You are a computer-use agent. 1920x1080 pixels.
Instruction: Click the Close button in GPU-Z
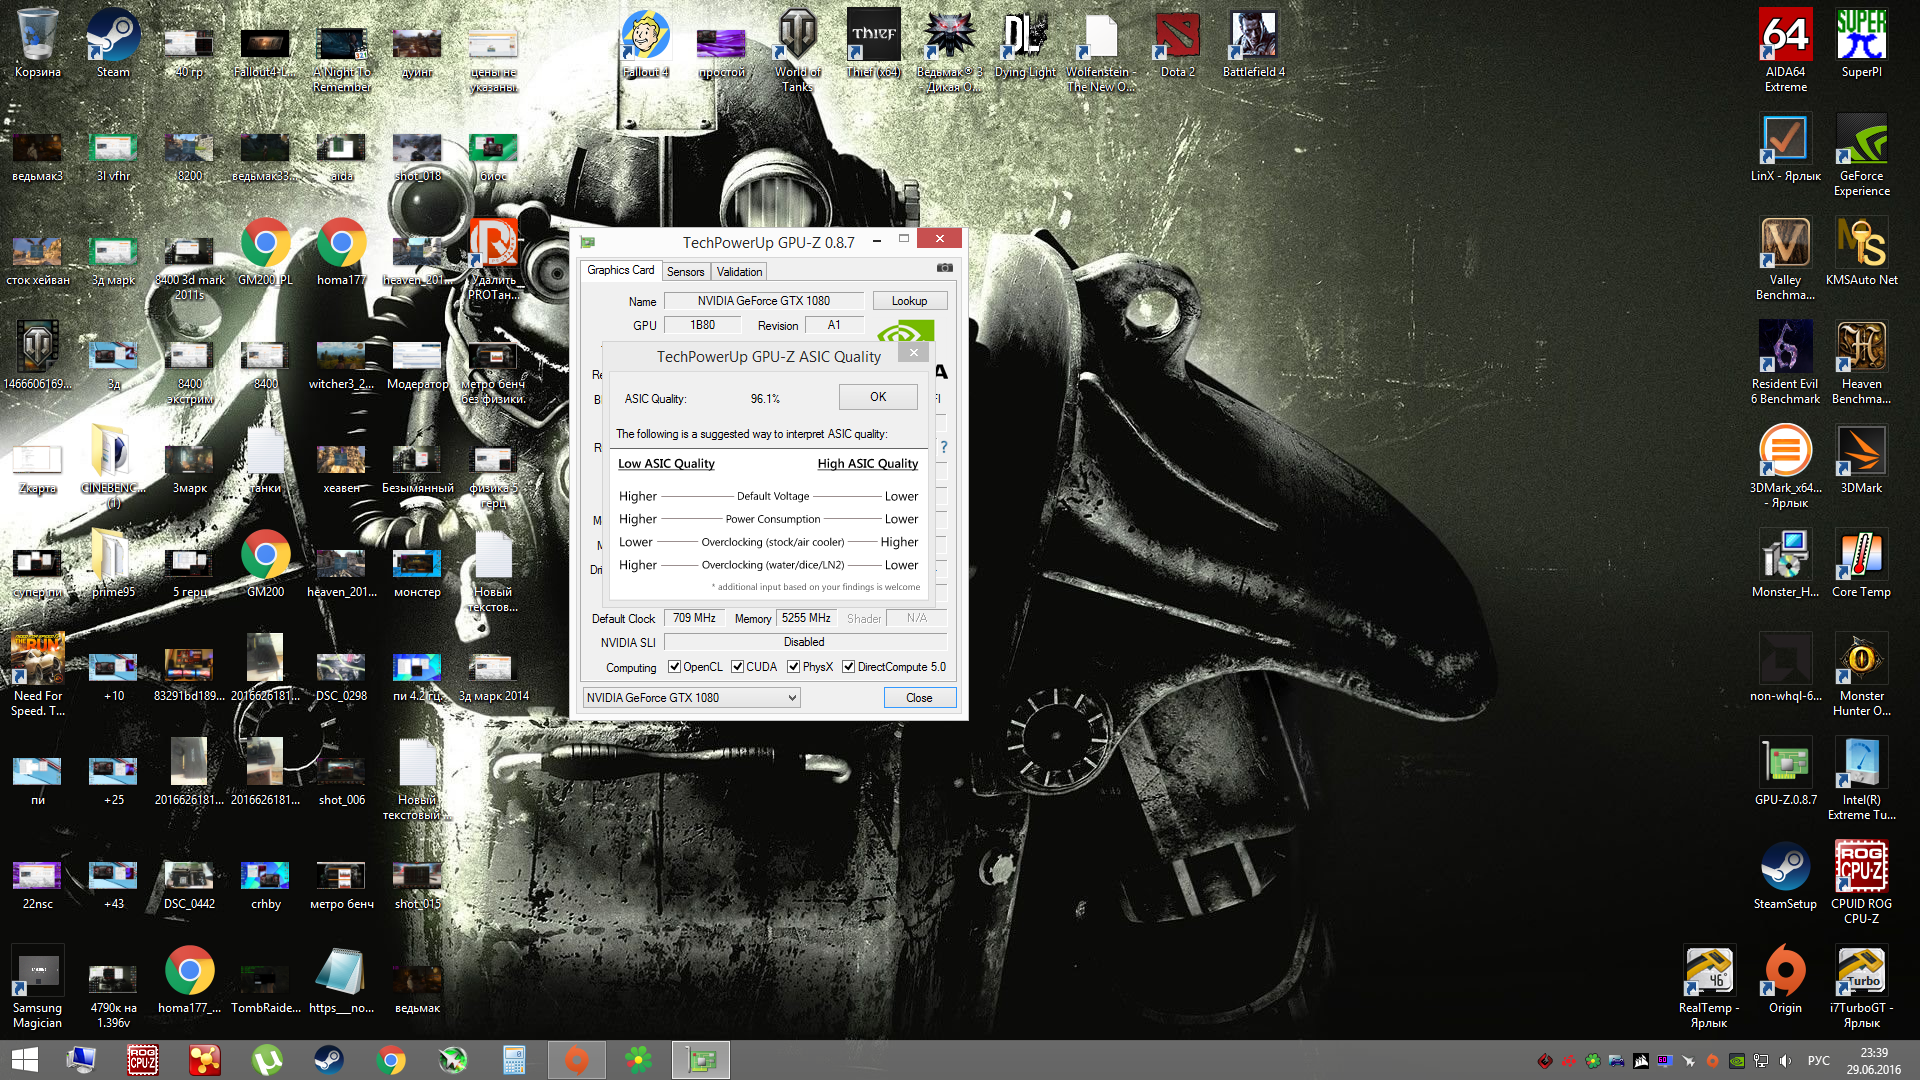coord(919,698)
